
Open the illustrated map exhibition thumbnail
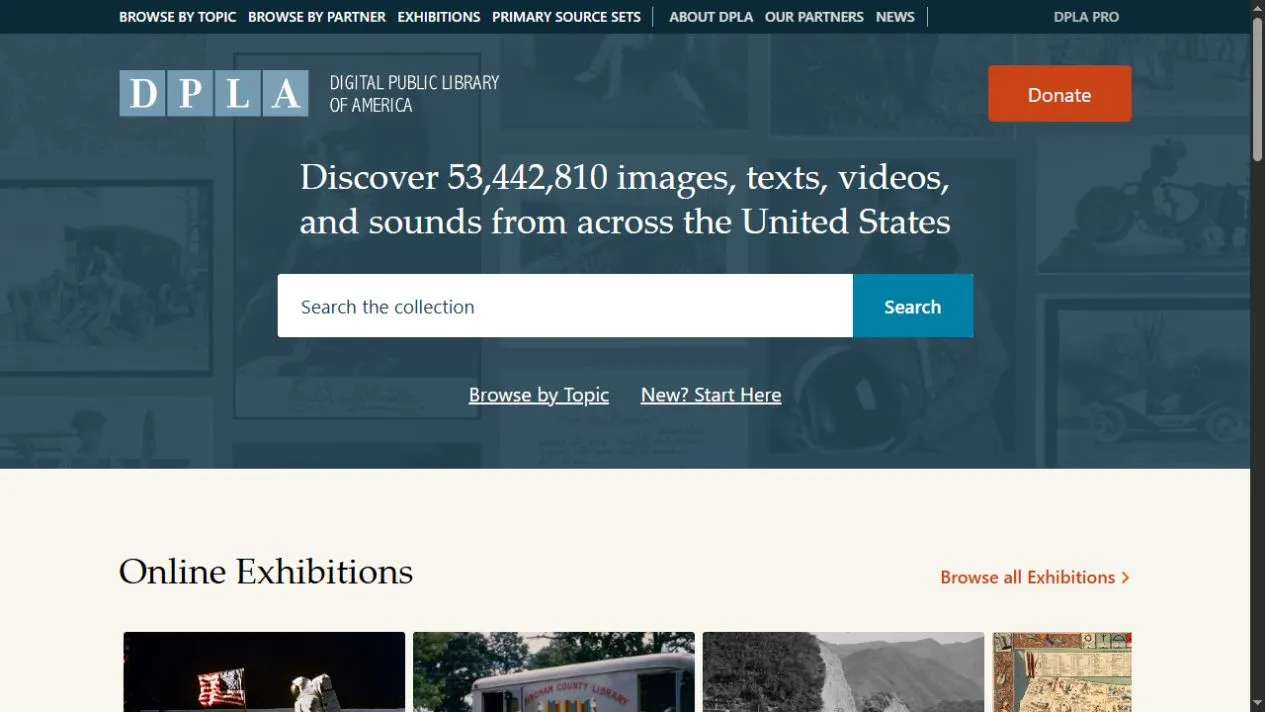tap(1062, 672)
